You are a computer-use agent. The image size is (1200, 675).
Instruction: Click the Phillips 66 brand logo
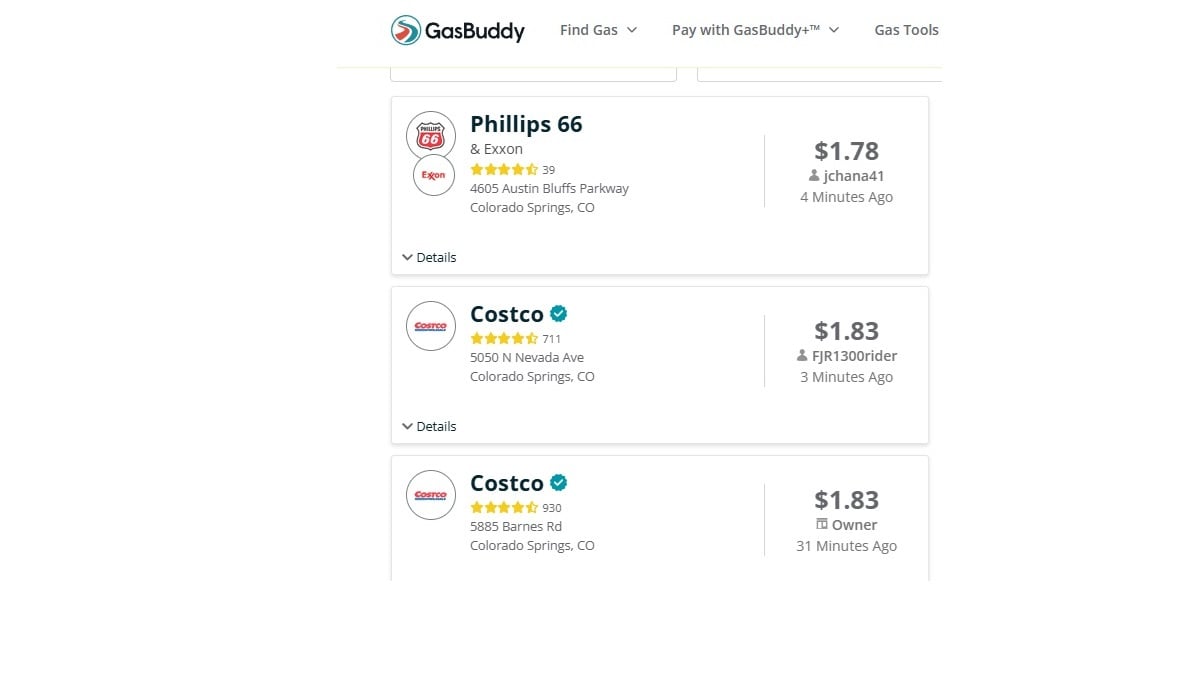pyautogui.click(x=431, y=136)
